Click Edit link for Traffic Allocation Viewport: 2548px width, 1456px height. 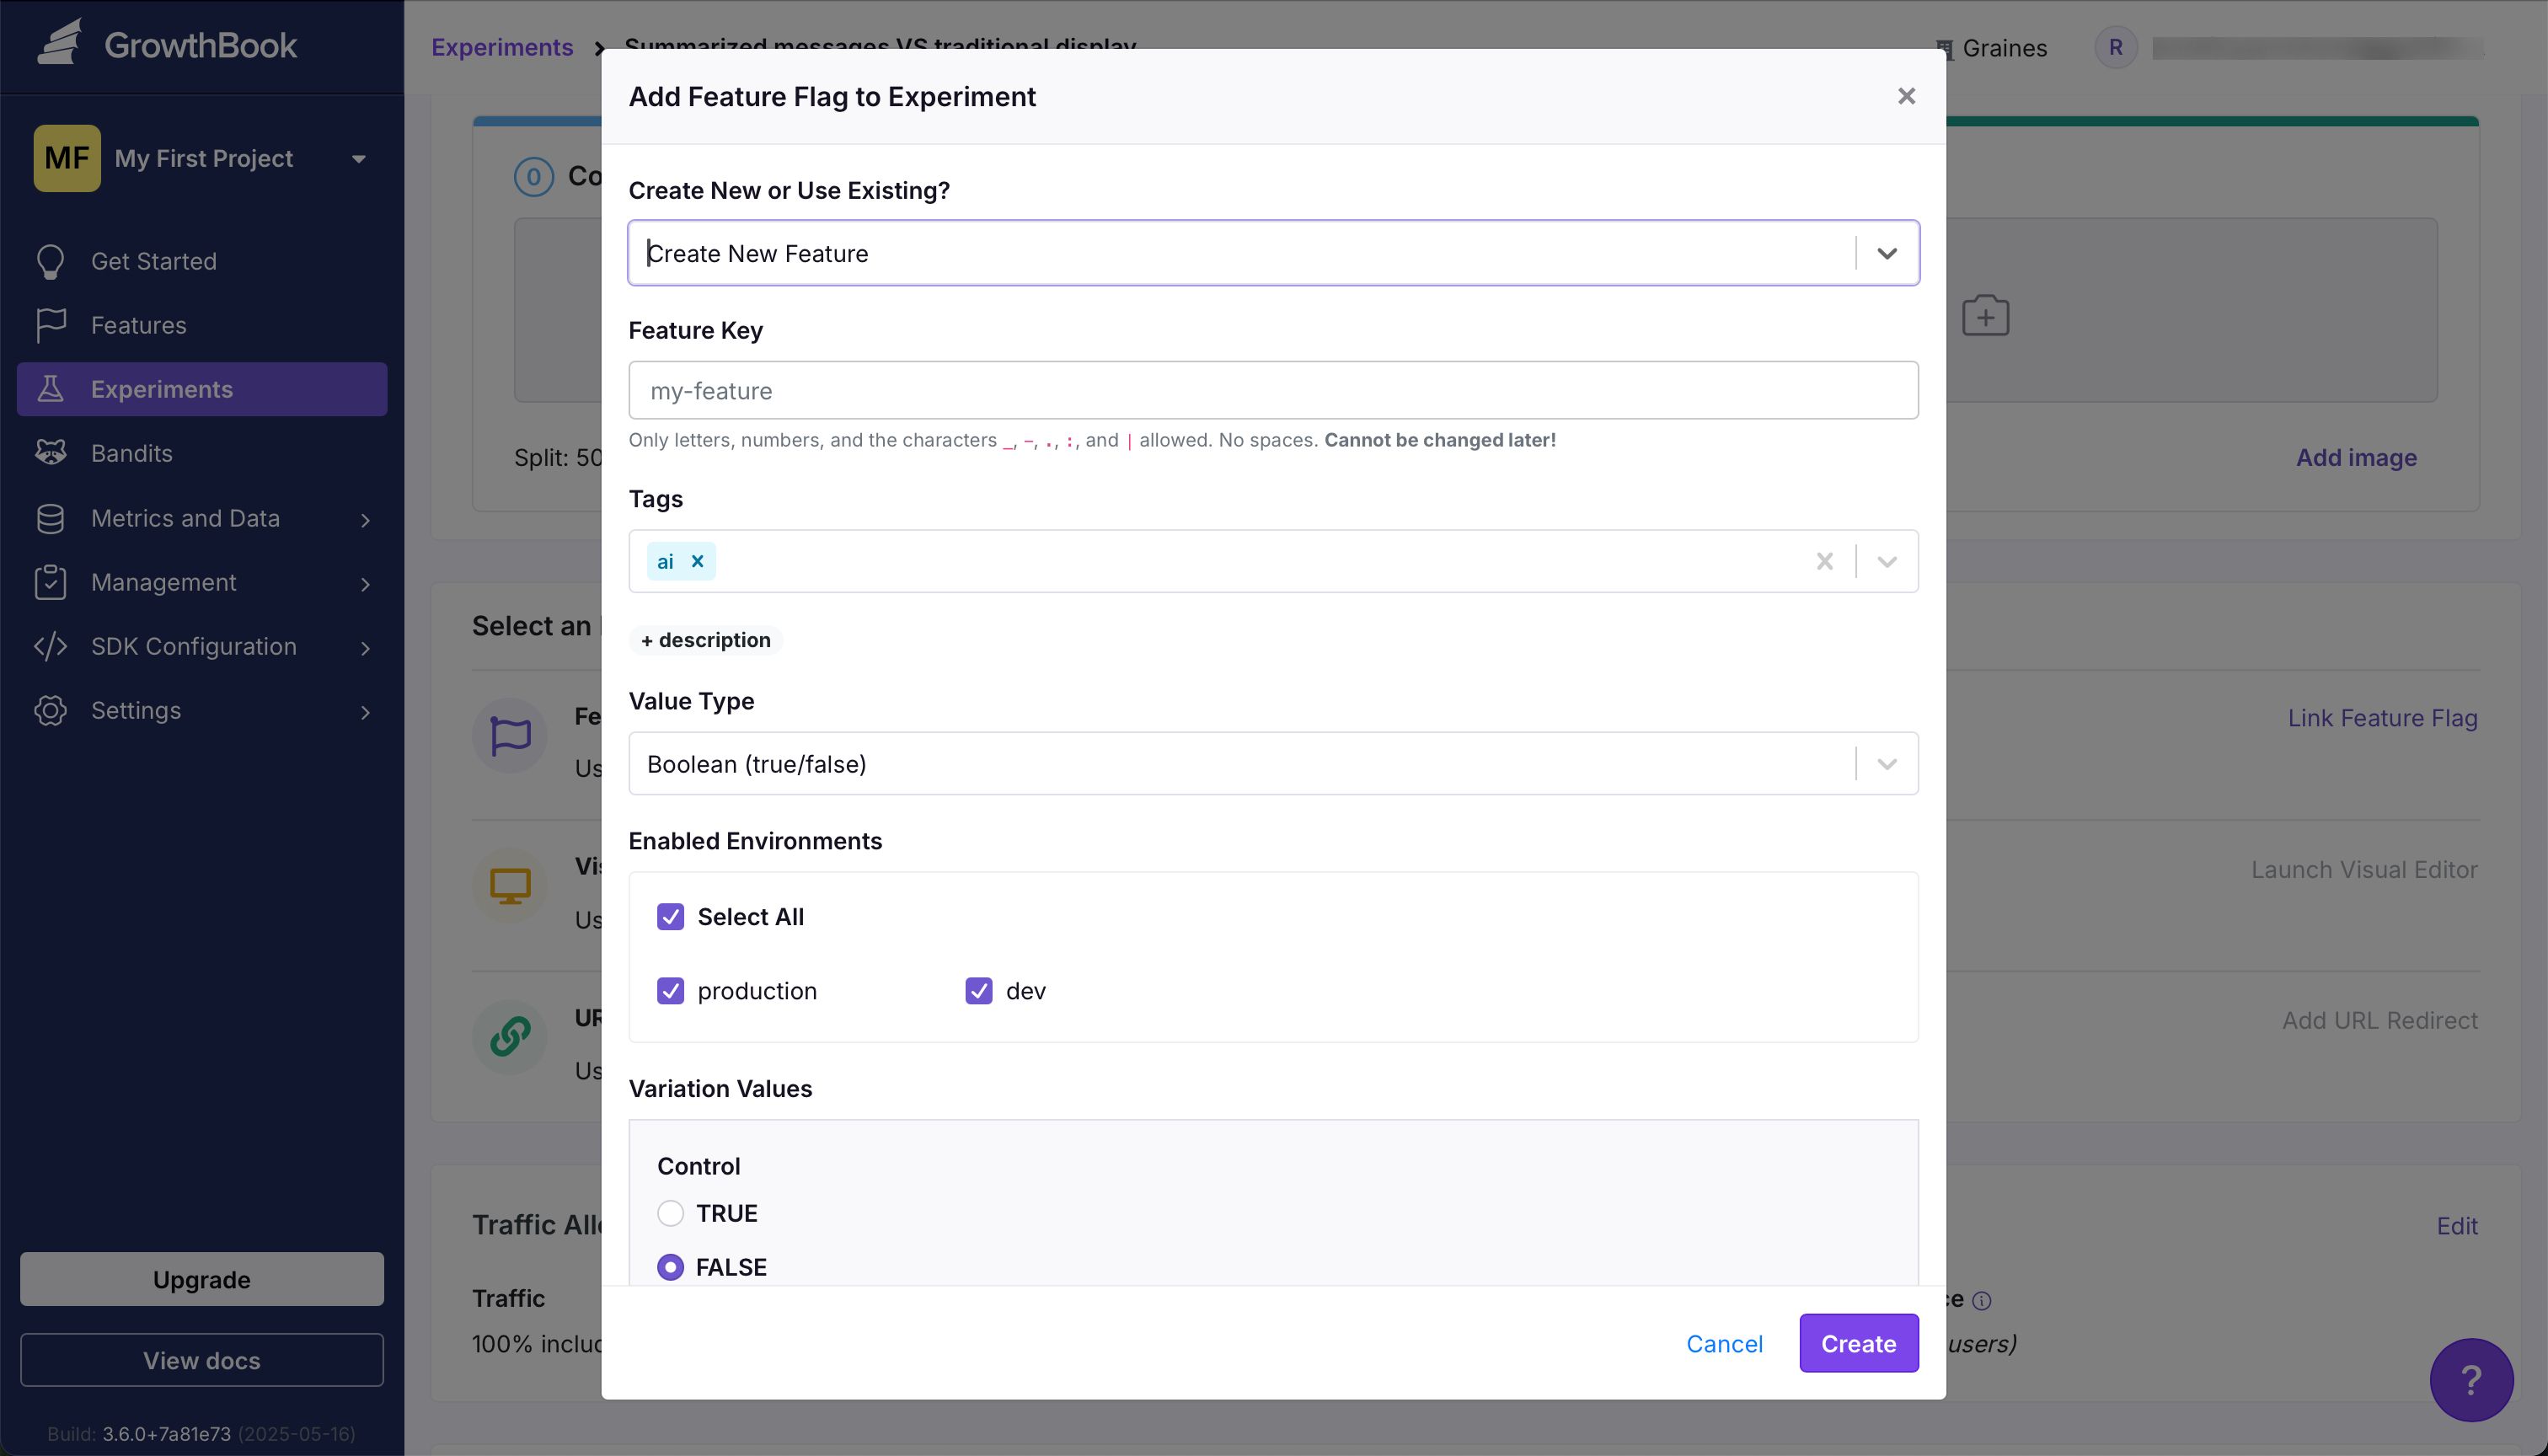coord(2457,1225)
